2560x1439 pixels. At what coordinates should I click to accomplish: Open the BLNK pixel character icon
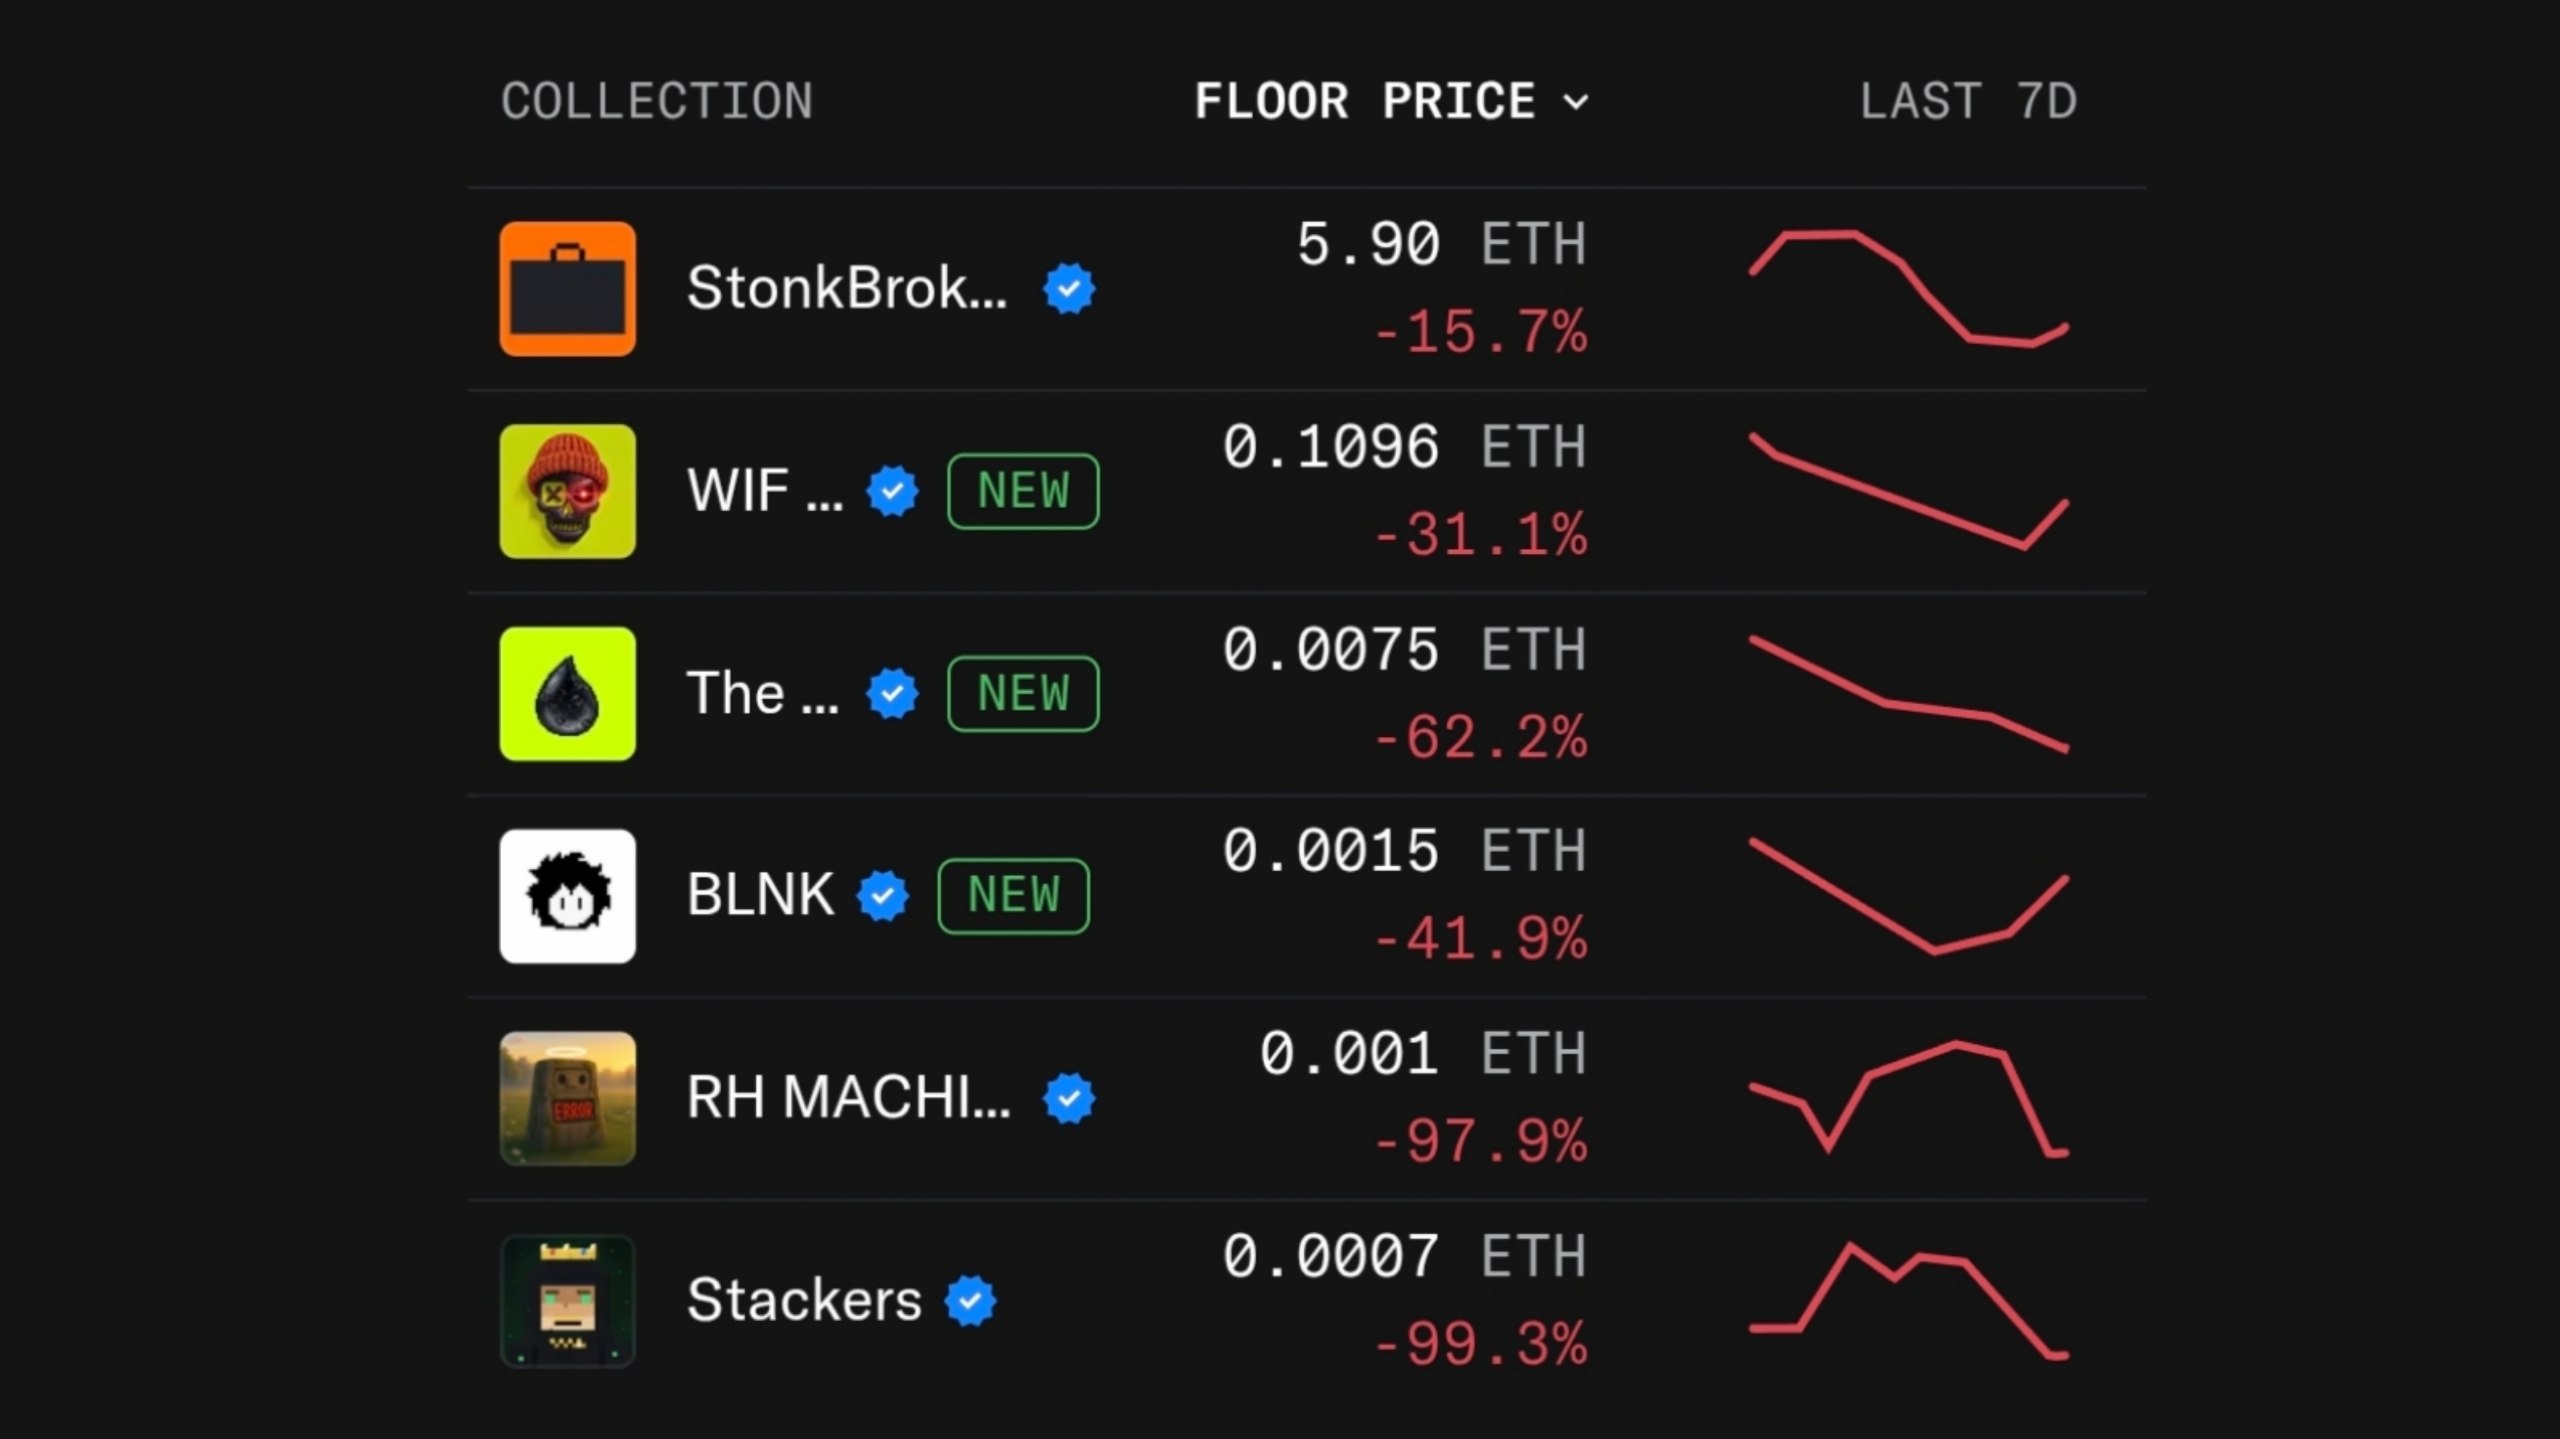pos(567,896)
